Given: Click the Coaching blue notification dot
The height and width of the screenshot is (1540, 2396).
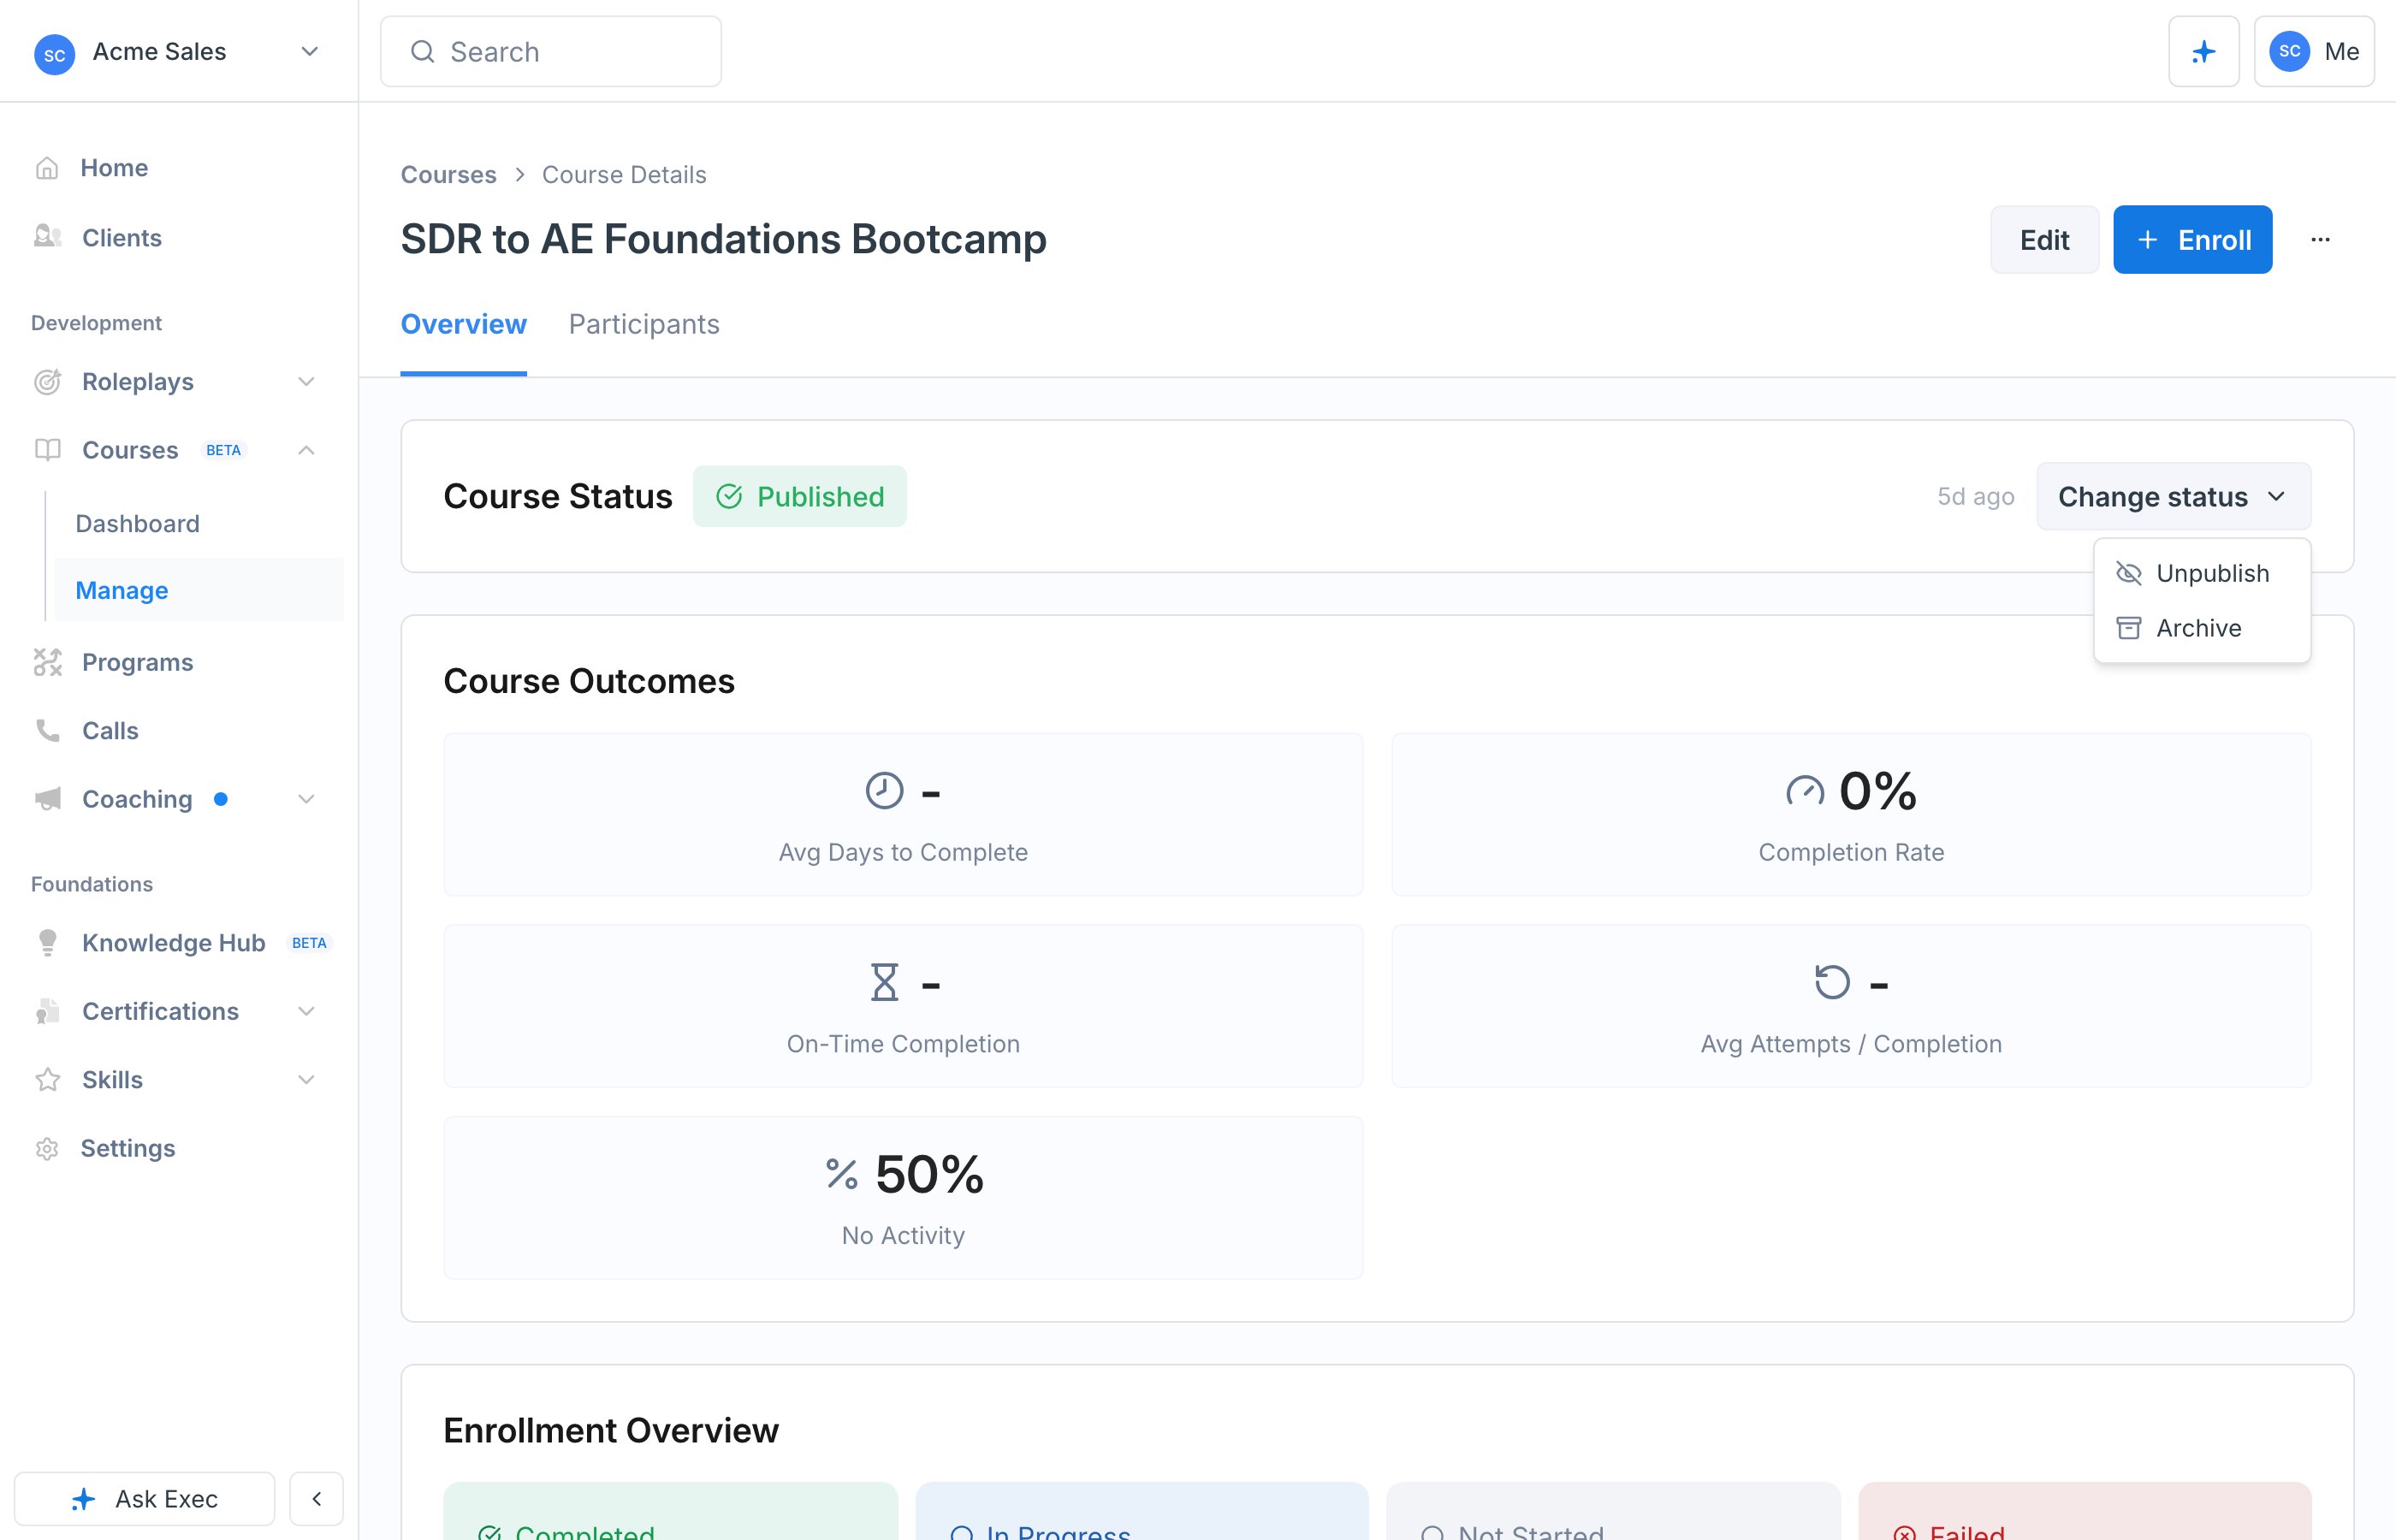Looking at the screenshot, I should pyautogui.click(x=220, y=798).
